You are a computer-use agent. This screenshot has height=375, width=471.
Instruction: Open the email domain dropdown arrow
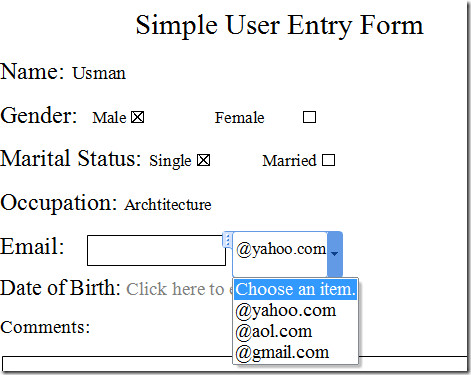point(335,254)
